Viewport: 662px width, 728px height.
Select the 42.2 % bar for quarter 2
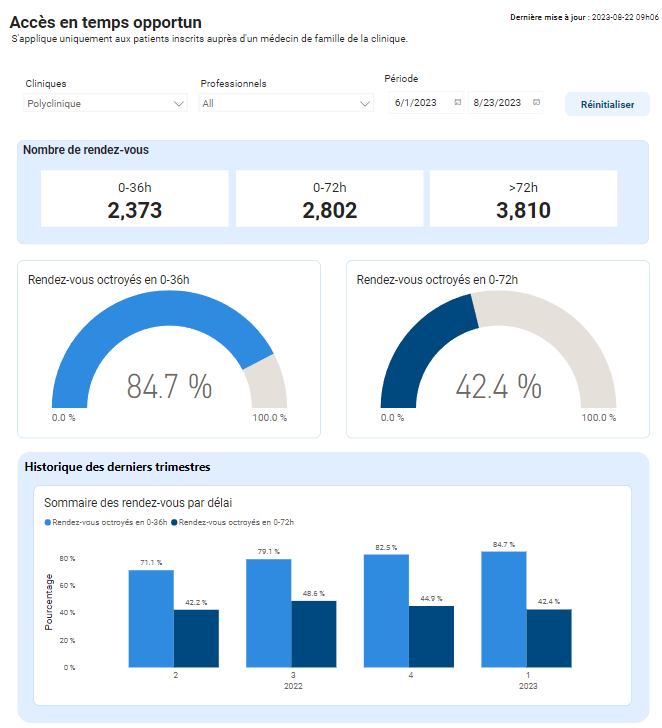[196, 638]
